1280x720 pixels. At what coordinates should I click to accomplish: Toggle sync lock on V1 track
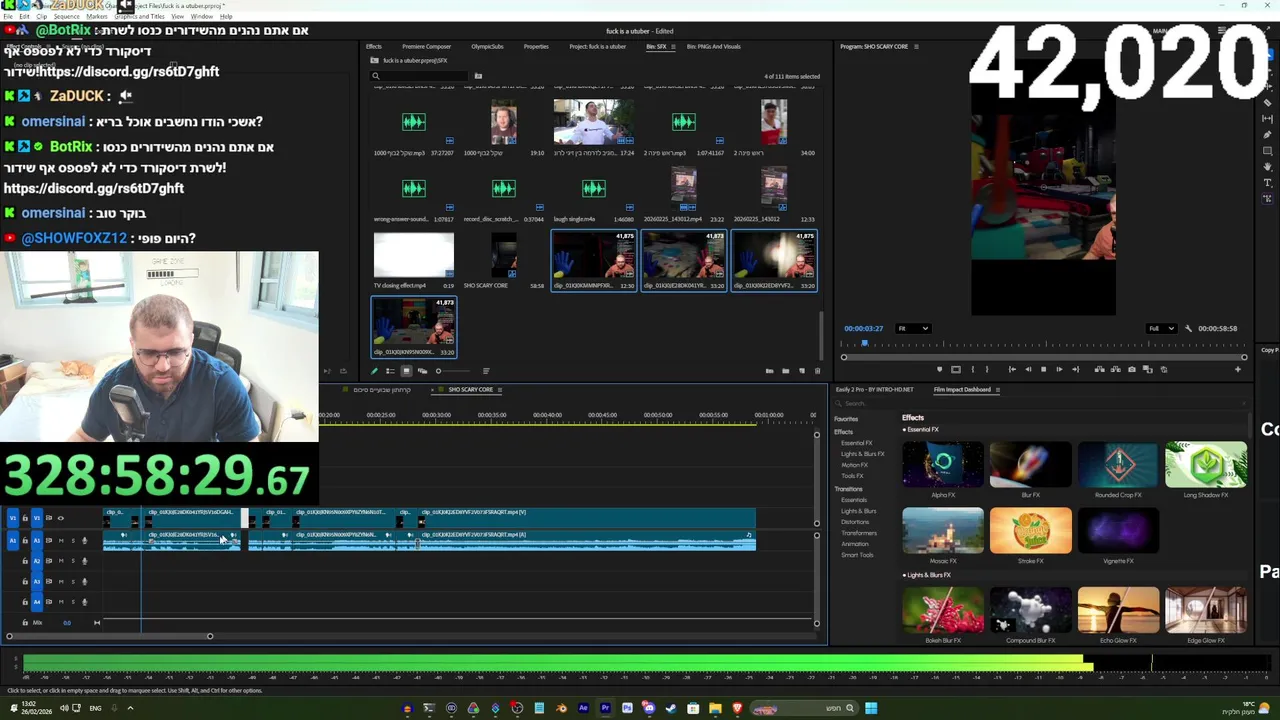49,518
